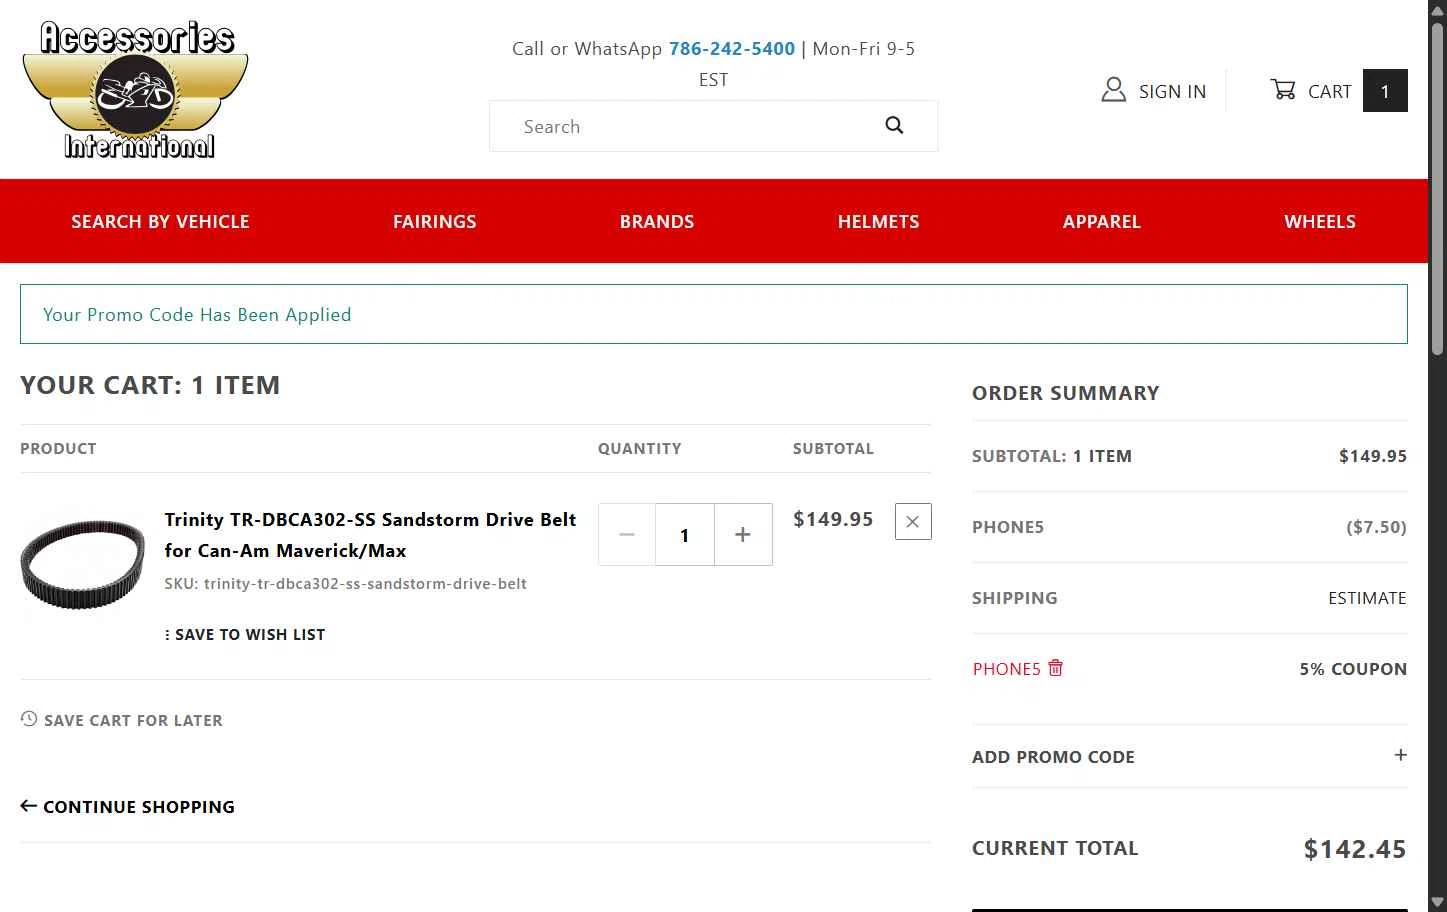Decrease drive belt quantity
The width and height of the screenshot is (1447, 912).
click(x=627, y=535)
